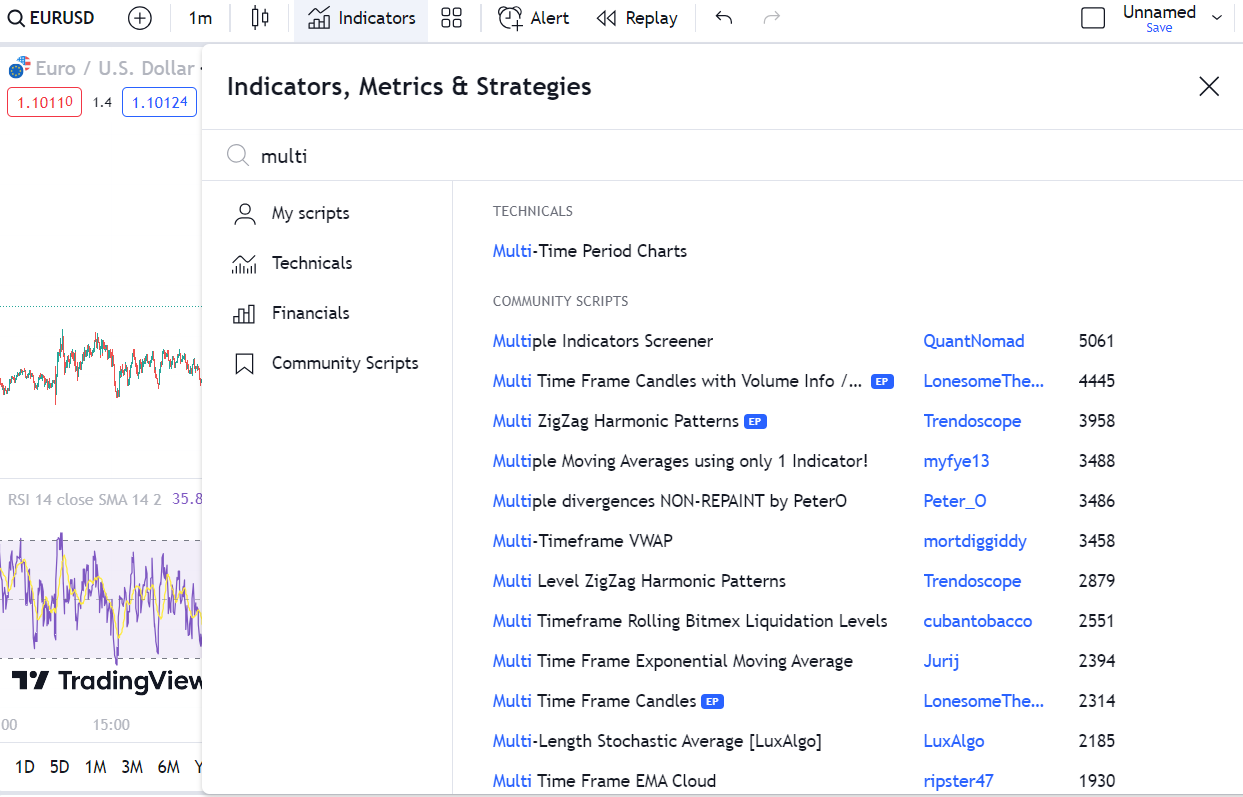Select the Community Scripts category
The image size is (1243, 797).
click(x=327, y=363)
